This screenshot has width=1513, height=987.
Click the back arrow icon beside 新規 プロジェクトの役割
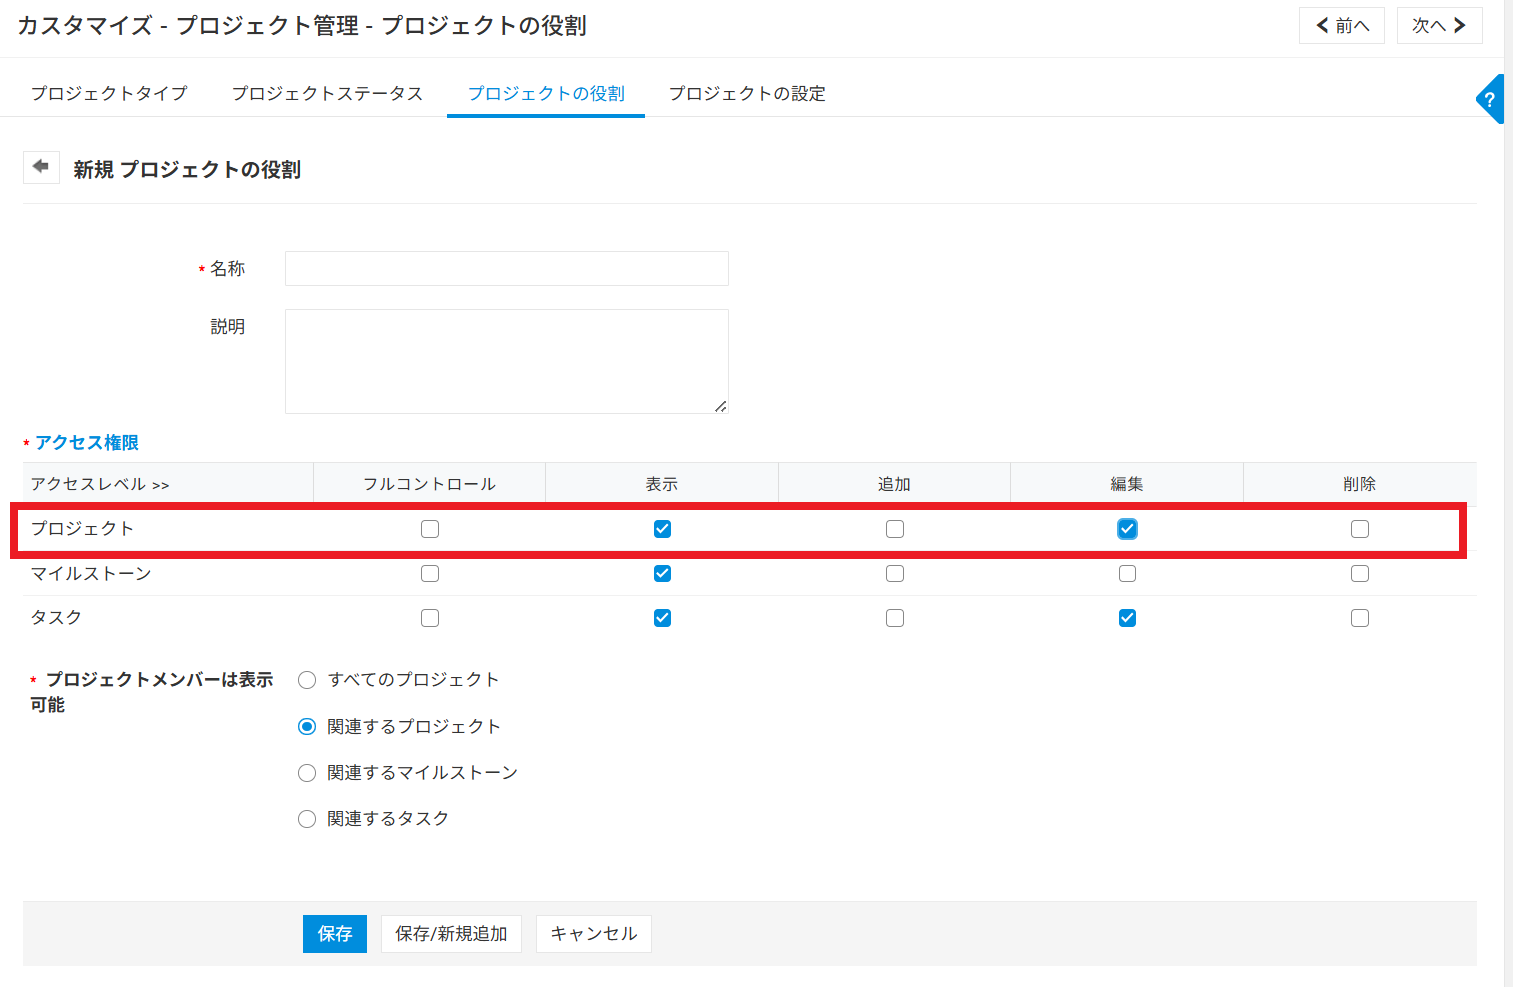pos(41,167)
